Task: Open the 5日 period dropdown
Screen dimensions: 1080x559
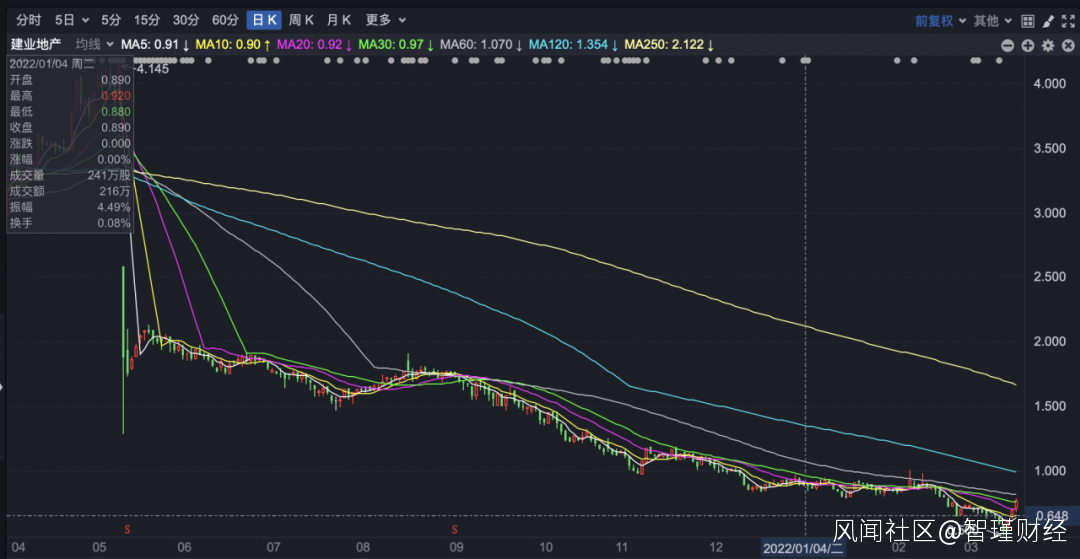Action: pyautogui.click(x=72, y=21)
